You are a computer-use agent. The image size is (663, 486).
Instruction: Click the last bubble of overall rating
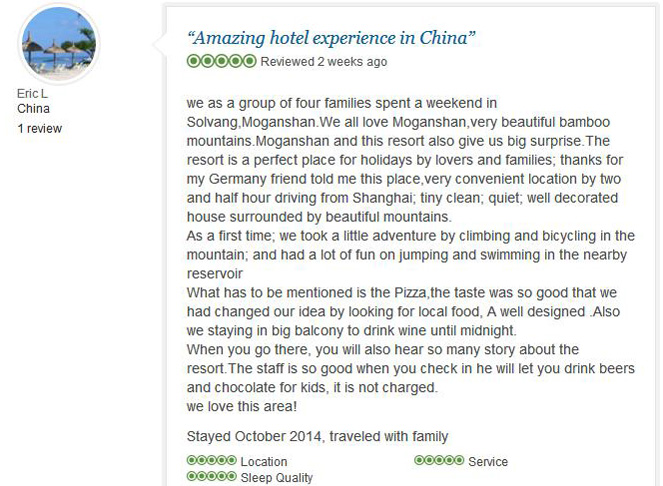(249, 61)
